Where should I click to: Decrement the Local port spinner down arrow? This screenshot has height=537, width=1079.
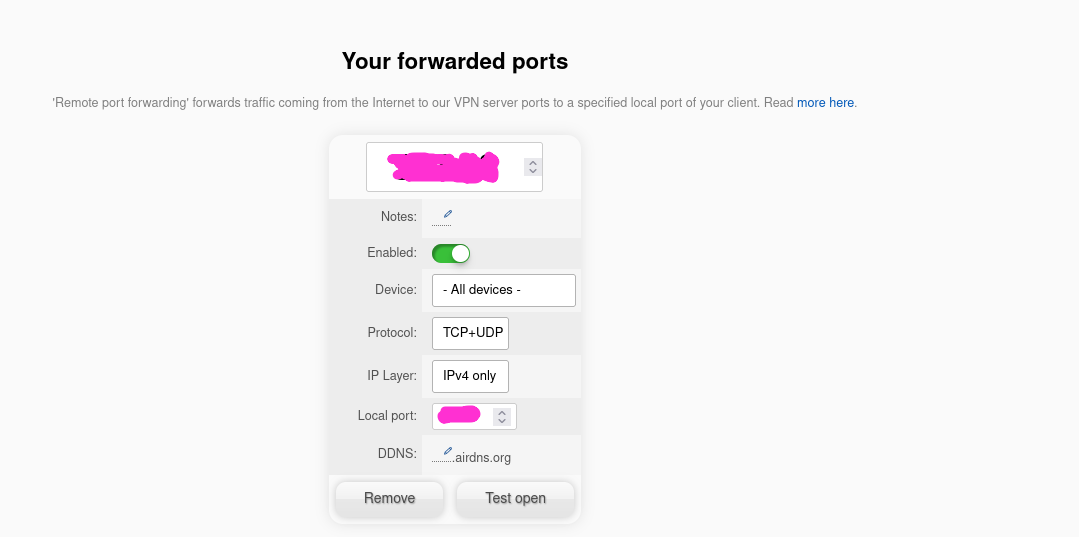point(502,421)
